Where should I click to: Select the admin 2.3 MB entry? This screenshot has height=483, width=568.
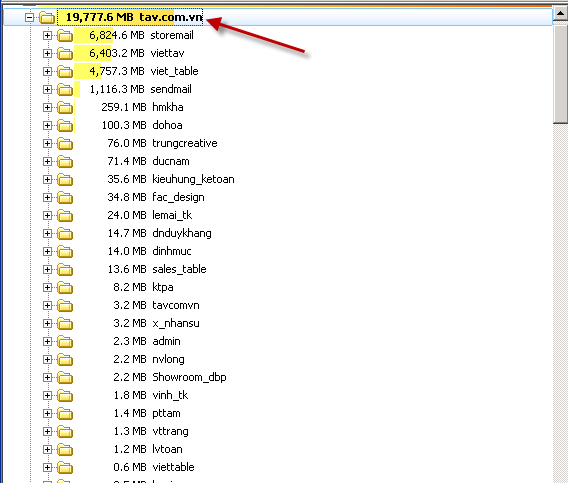(x=147, y=341)
